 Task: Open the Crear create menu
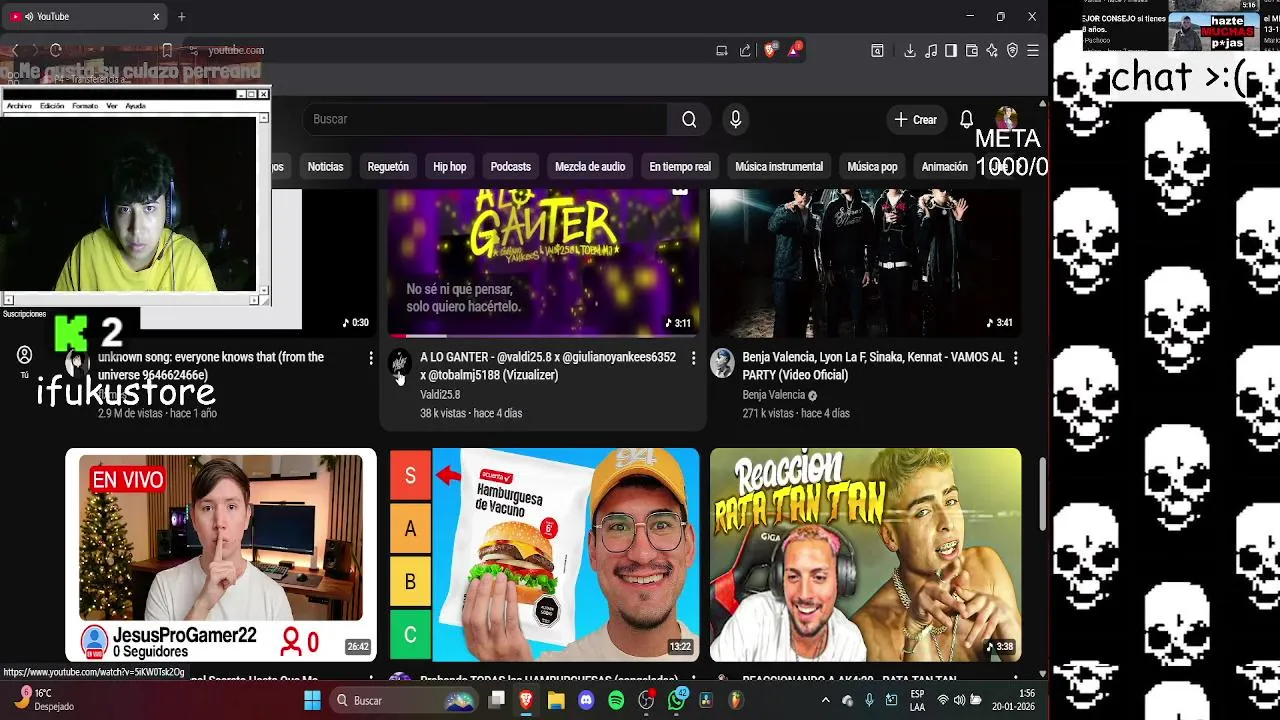click(x=916, y=119)
